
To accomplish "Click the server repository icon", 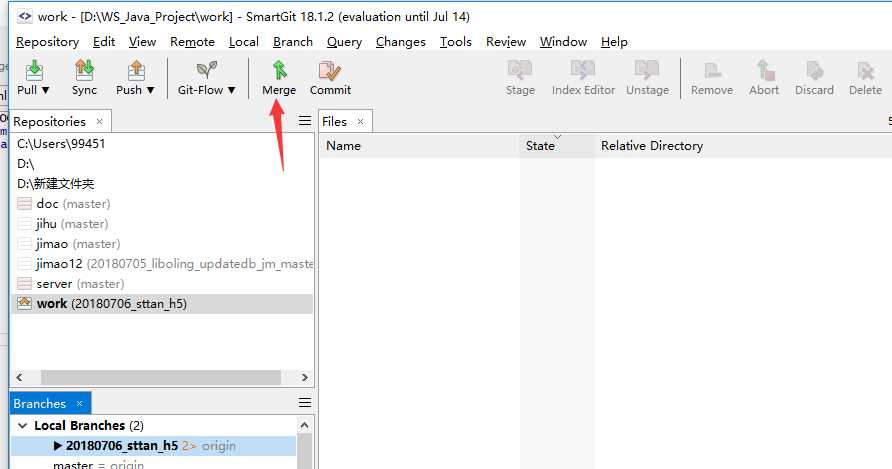I will click(24, 283).
